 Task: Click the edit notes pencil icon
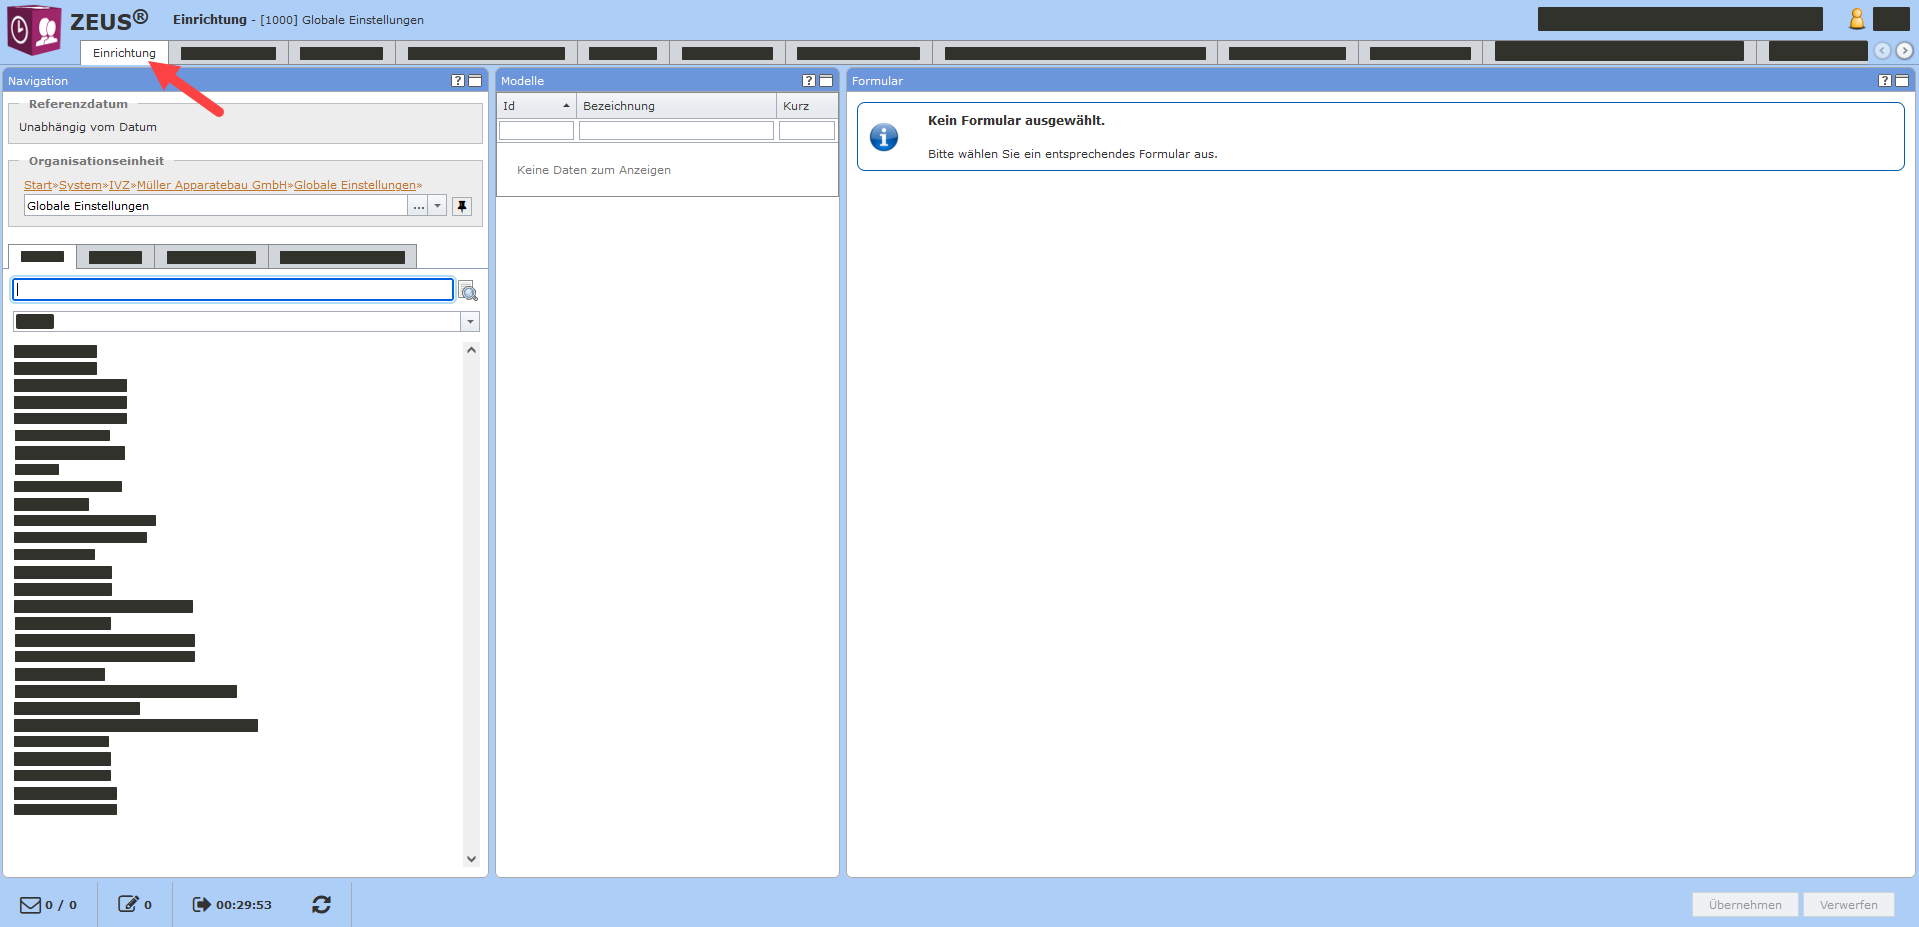tap(128, 904)
